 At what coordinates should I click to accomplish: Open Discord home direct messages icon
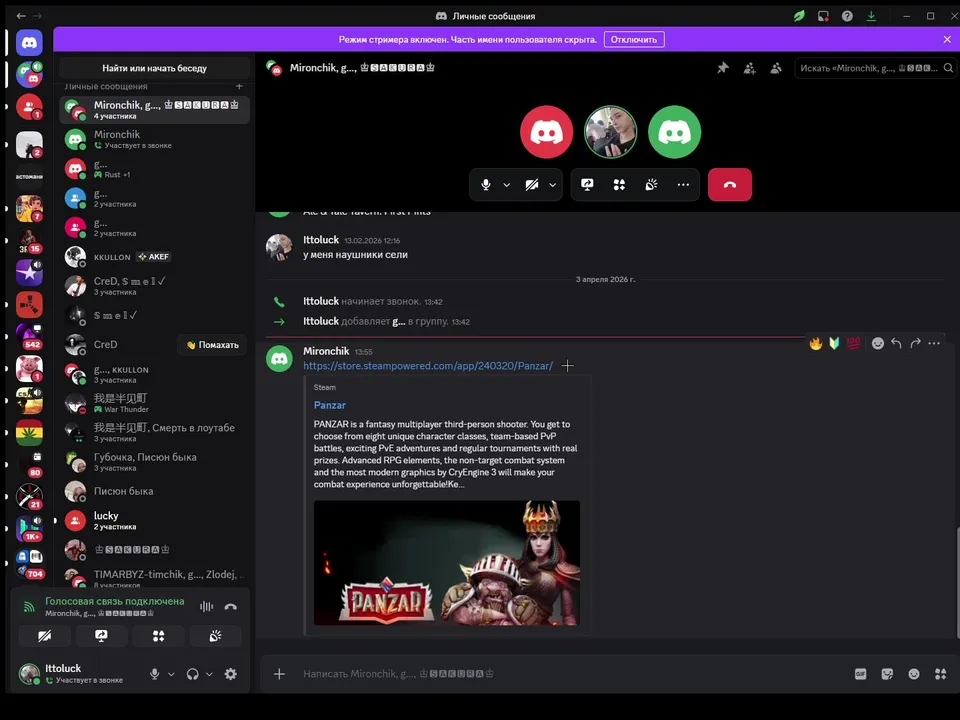pos(29,43)
